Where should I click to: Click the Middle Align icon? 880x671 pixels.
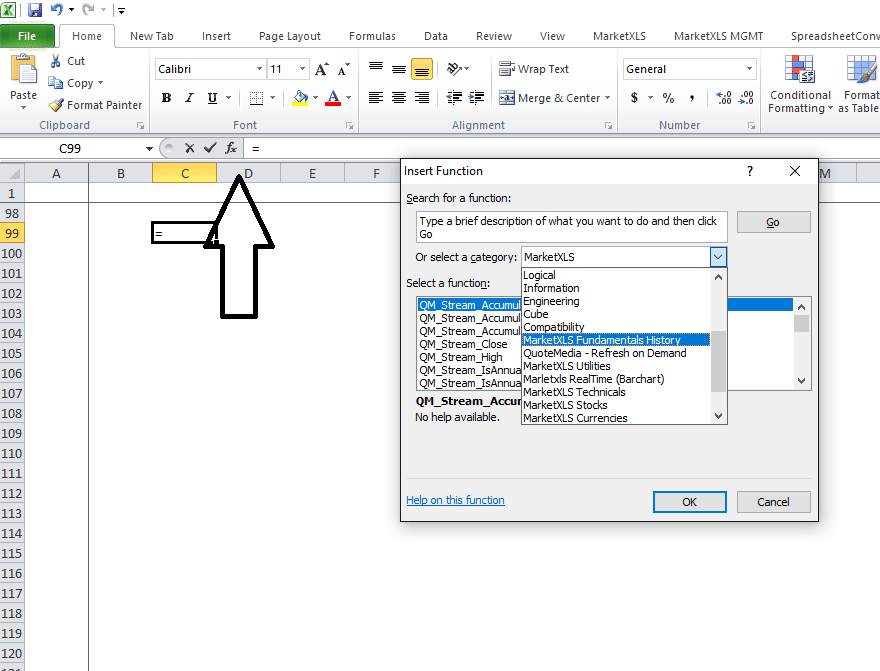pyautogui.click(x=399, y=68)
